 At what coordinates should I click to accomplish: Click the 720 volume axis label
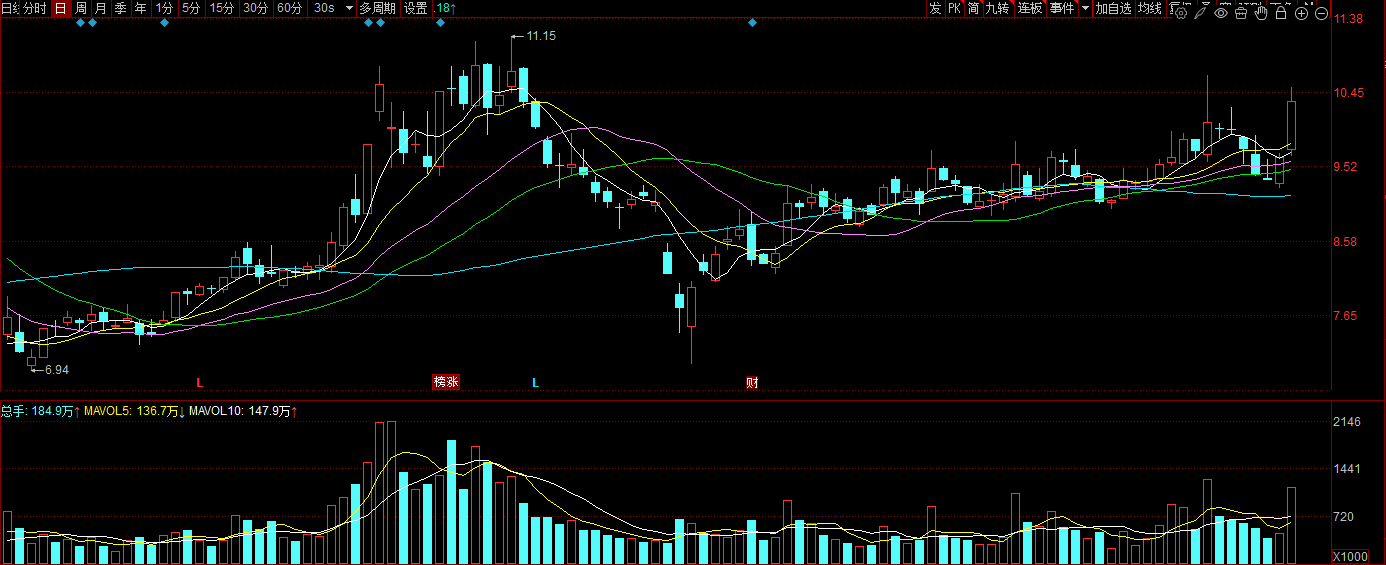point(1345,517)
